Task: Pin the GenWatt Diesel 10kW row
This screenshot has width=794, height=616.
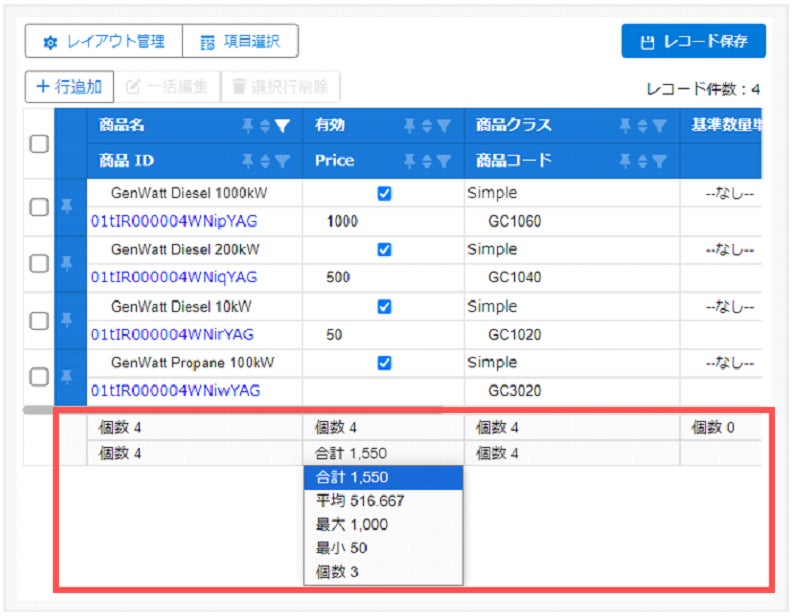Action: 67,320
